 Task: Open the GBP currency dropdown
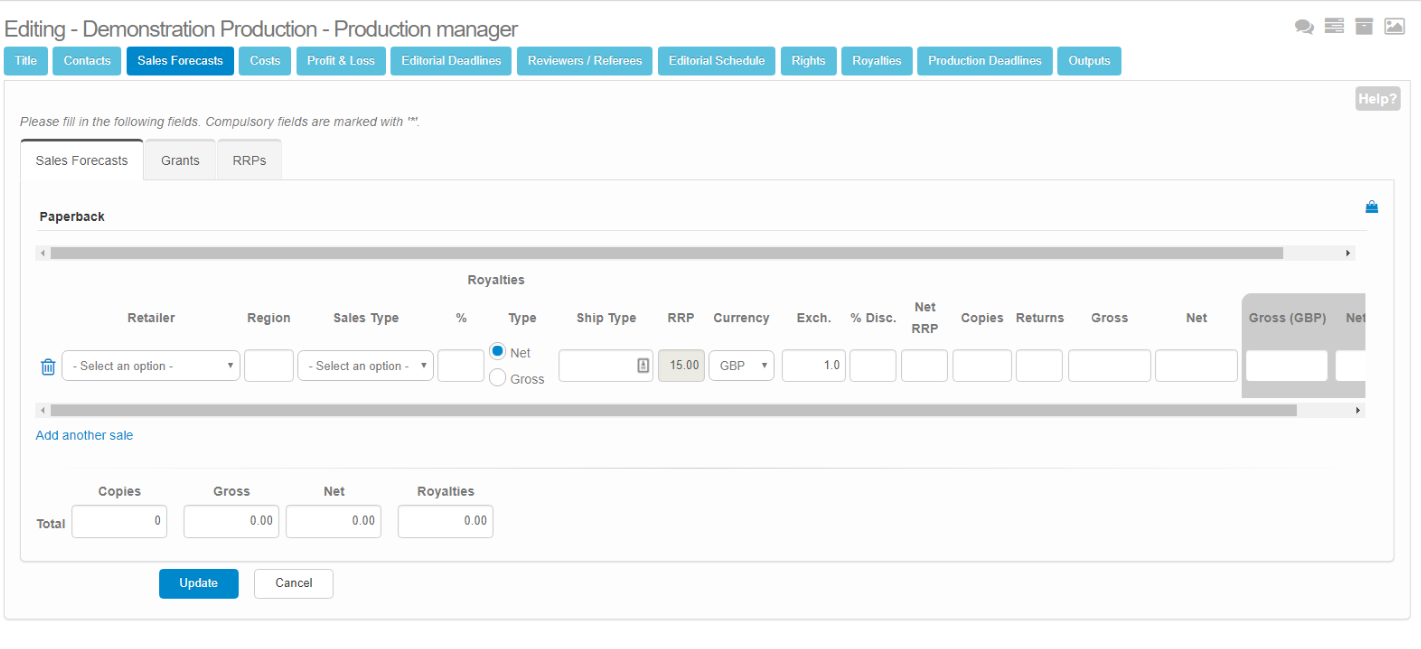coord(741,366)
